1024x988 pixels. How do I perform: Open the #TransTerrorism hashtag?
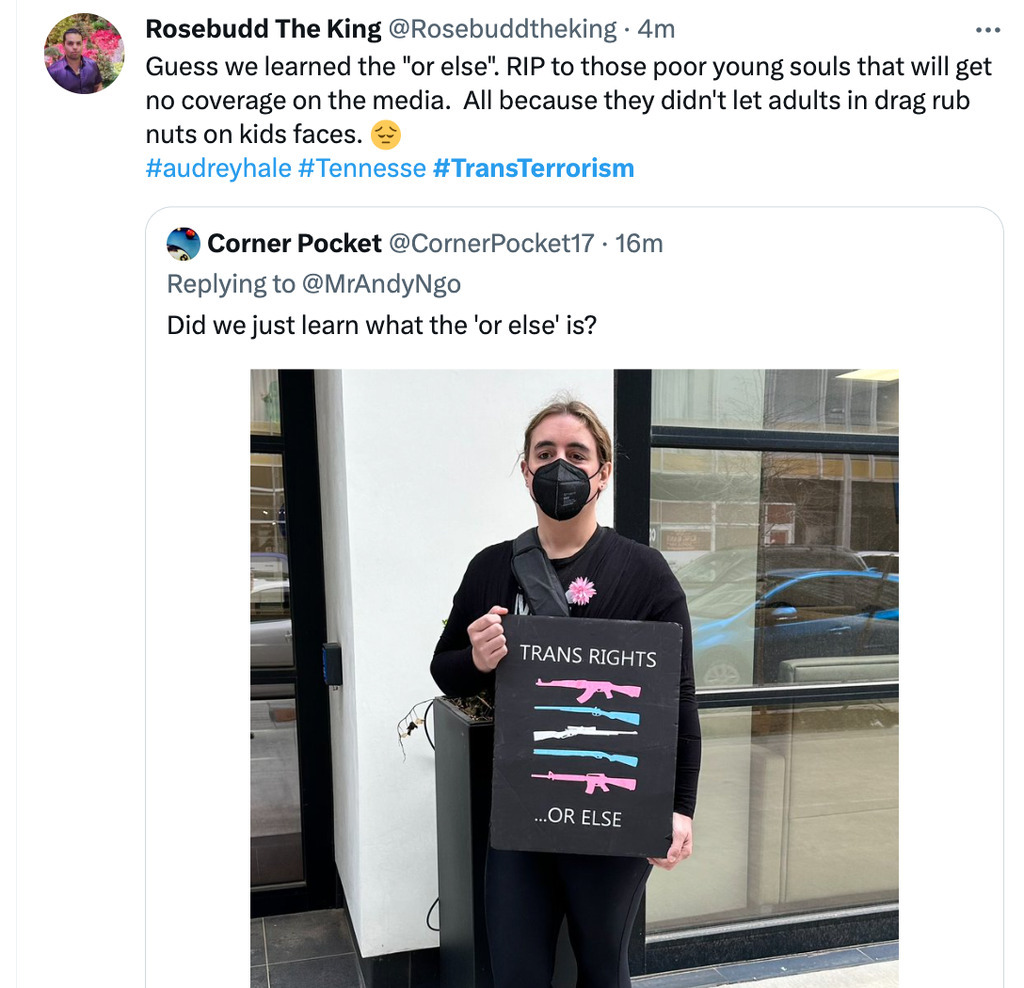pyautogui.click(x=533, y=168)
